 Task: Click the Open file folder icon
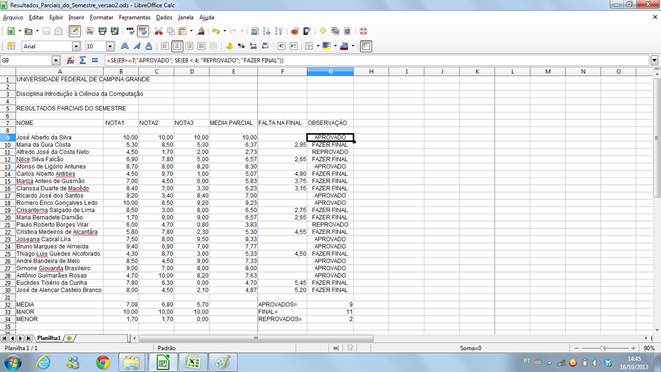[x=28, y=31]
